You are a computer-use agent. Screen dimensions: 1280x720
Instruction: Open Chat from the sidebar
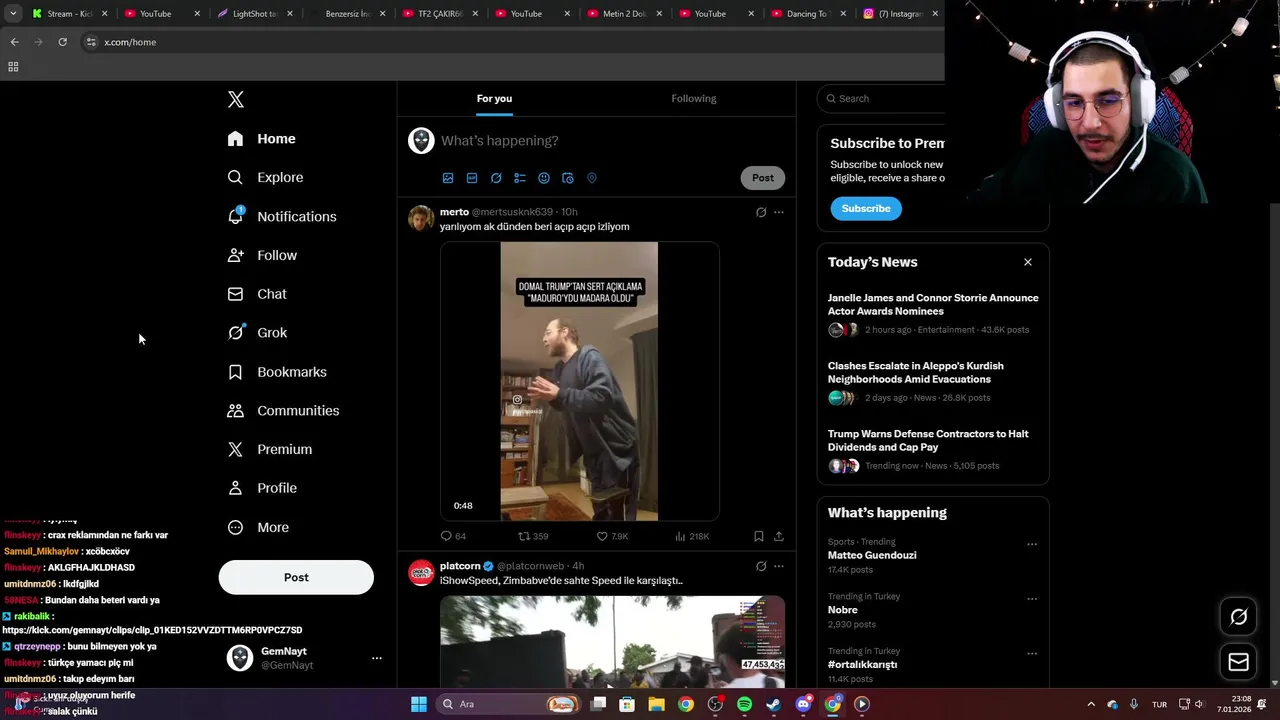tap(257, 294)
